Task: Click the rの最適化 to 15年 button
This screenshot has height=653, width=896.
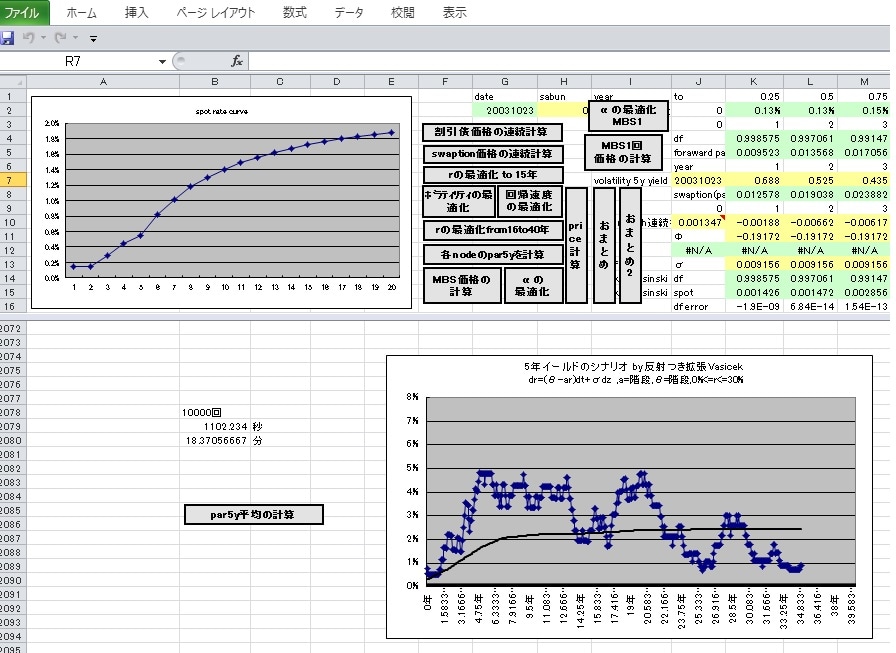Action: tap(493, 175)
